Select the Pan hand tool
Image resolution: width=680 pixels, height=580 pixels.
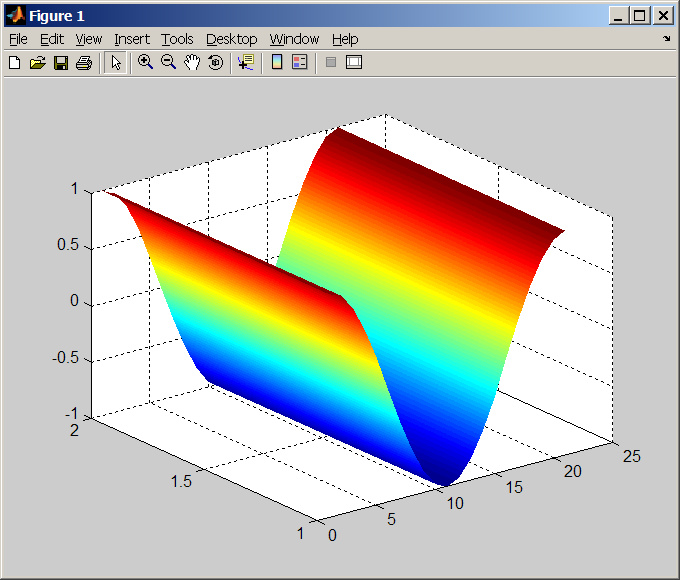(192, 62)
